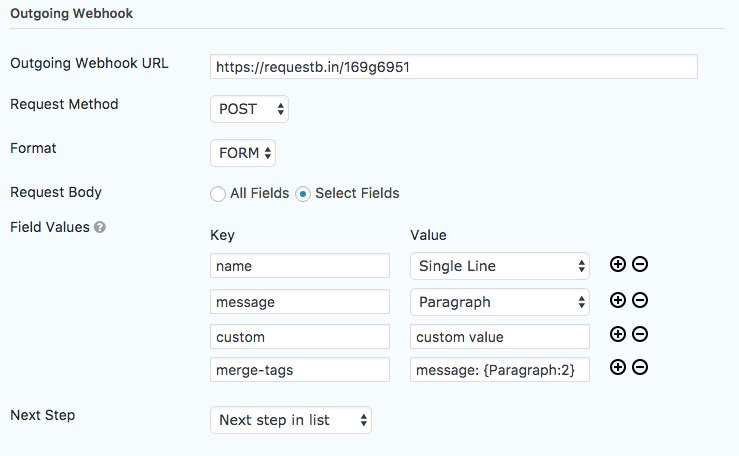Open the Format FORM dropdown

coord(243,153)
